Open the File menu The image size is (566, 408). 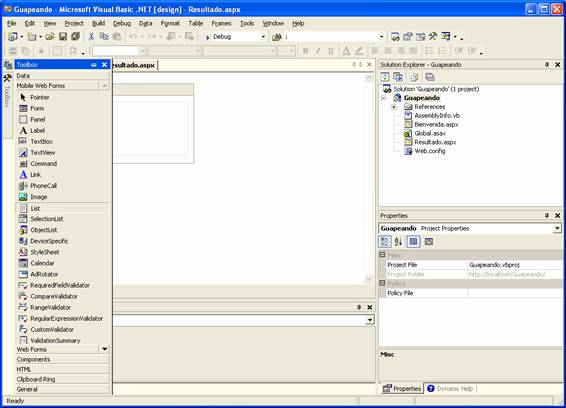(x=12, y=23)
